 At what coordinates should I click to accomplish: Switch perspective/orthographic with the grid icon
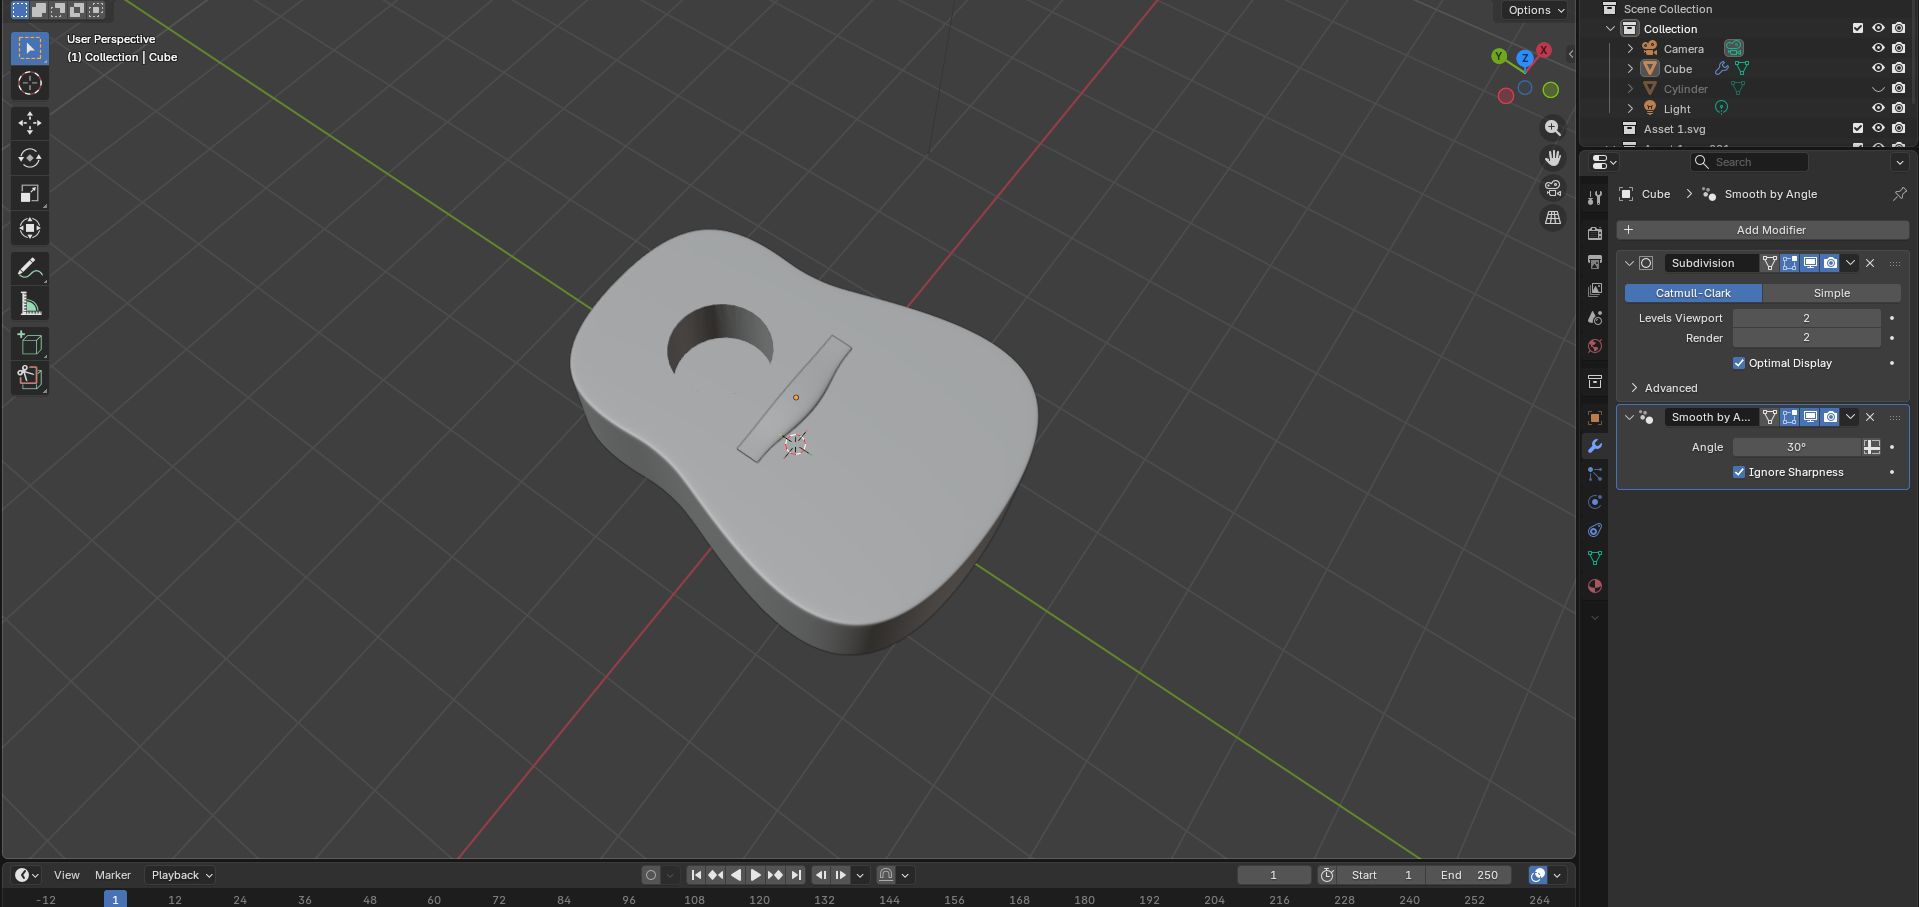1553,218
